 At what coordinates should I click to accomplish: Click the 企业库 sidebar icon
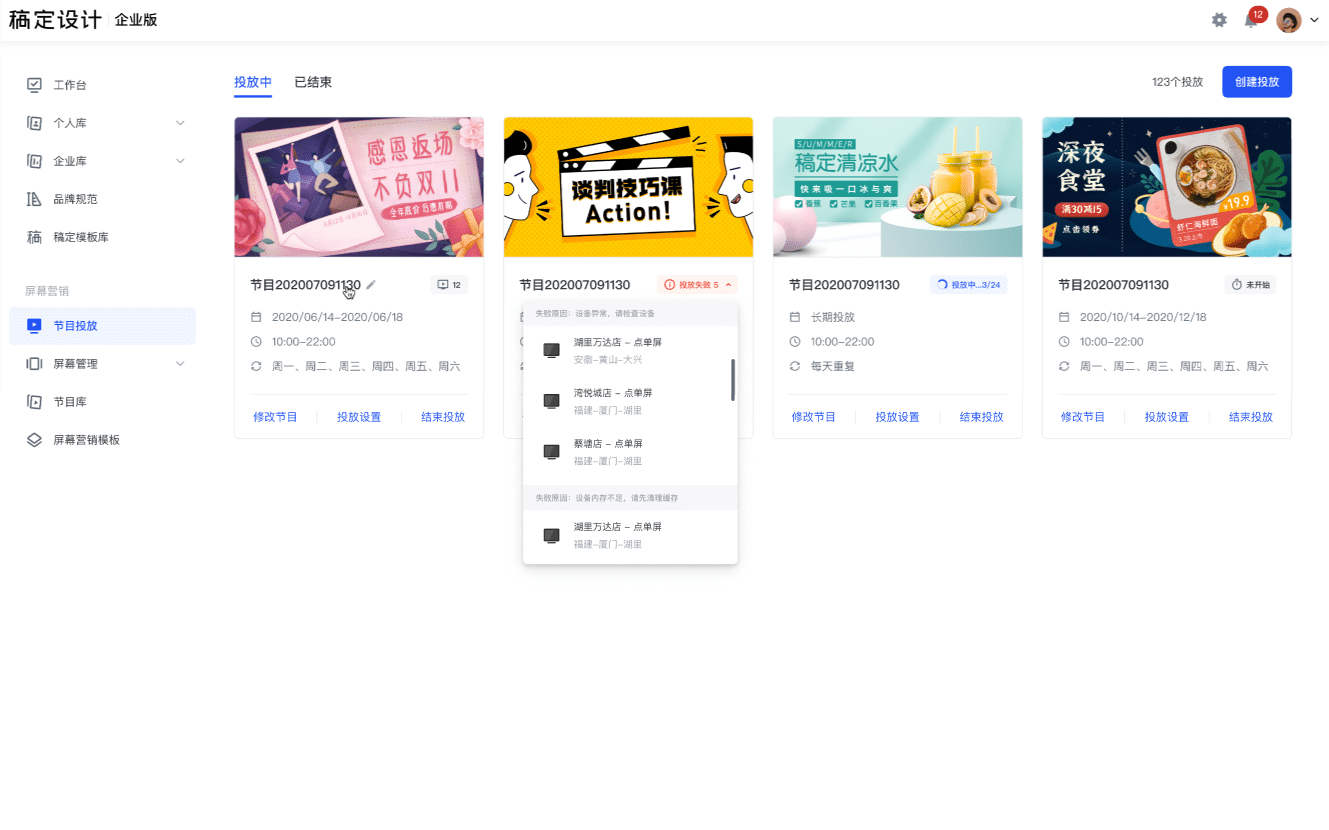point(34,161)
